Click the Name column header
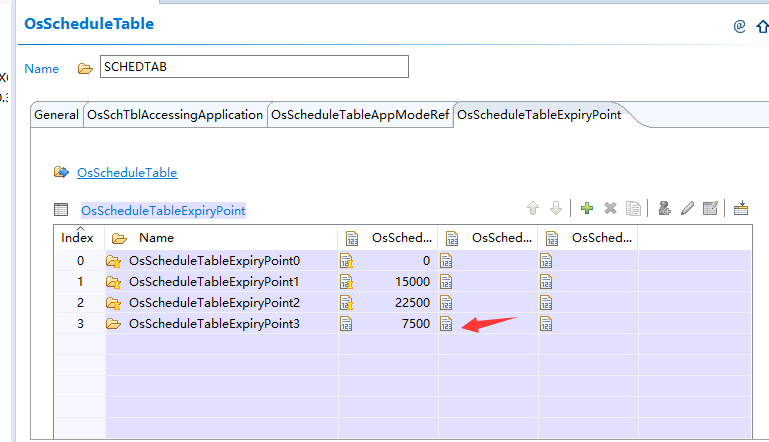The height and width of the screenshot is (442, 769). coord(221,238)
